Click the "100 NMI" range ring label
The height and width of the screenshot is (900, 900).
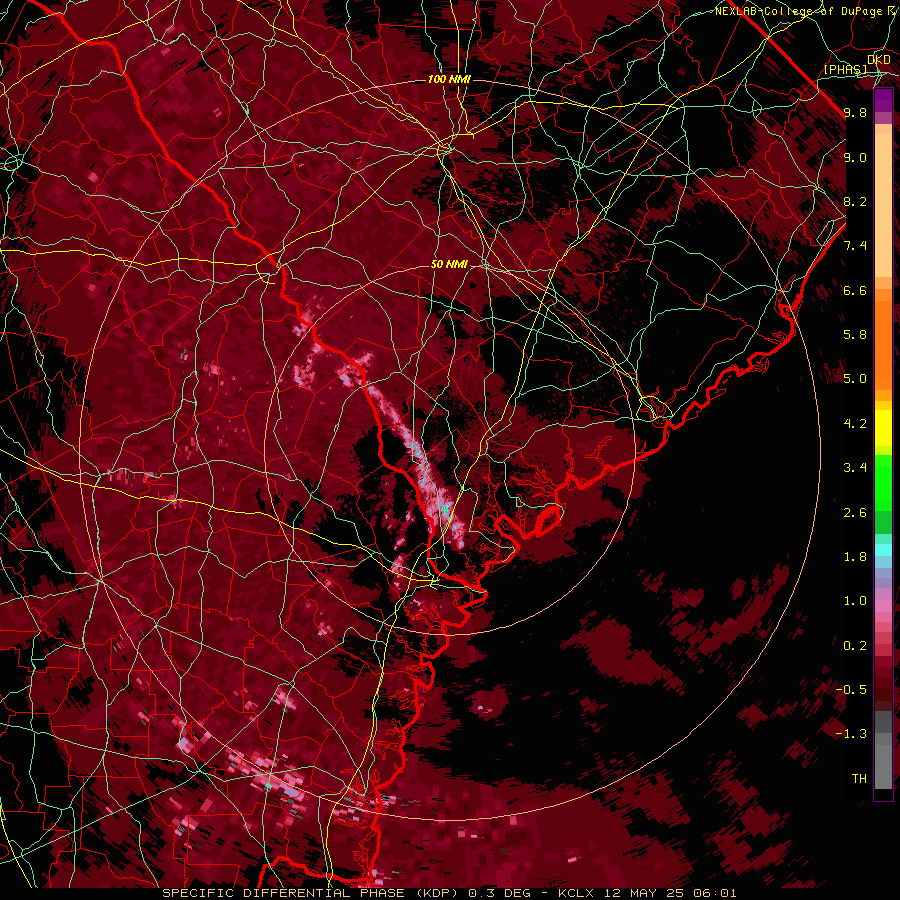[449, 79]
